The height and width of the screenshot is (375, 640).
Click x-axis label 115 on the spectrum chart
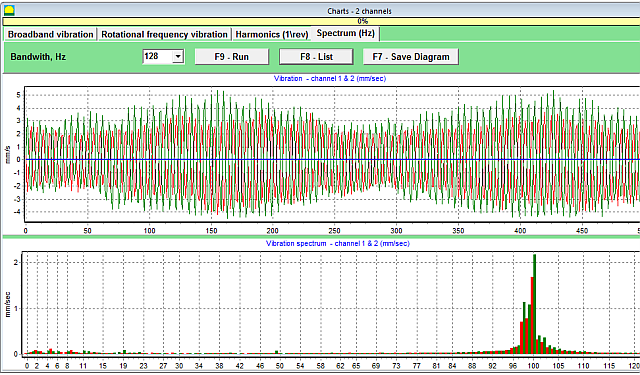(x=609, y=366)
